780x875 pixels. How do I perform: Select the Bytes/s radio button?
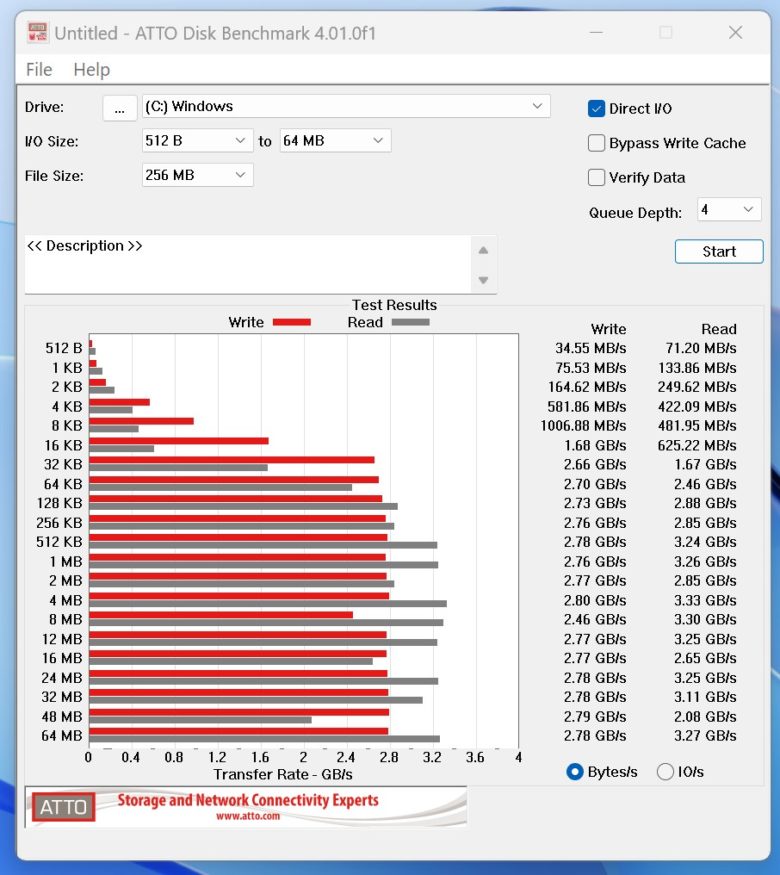pyautogui.click(x=575, y=772)
